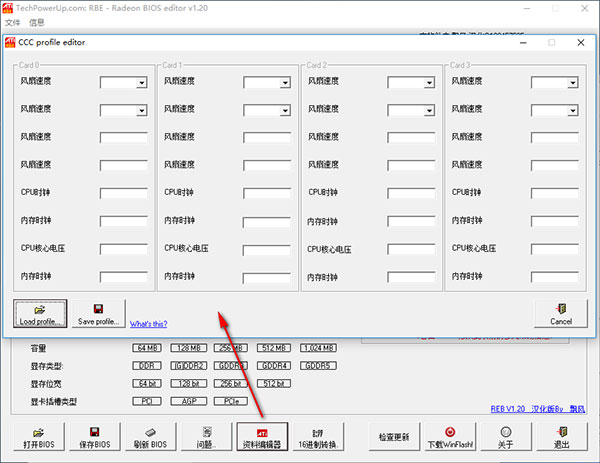The height and width of the screenshot is (463, 600).
Task: Open the What's this? link
Action: pyautogui.click(x=148, y=324)
